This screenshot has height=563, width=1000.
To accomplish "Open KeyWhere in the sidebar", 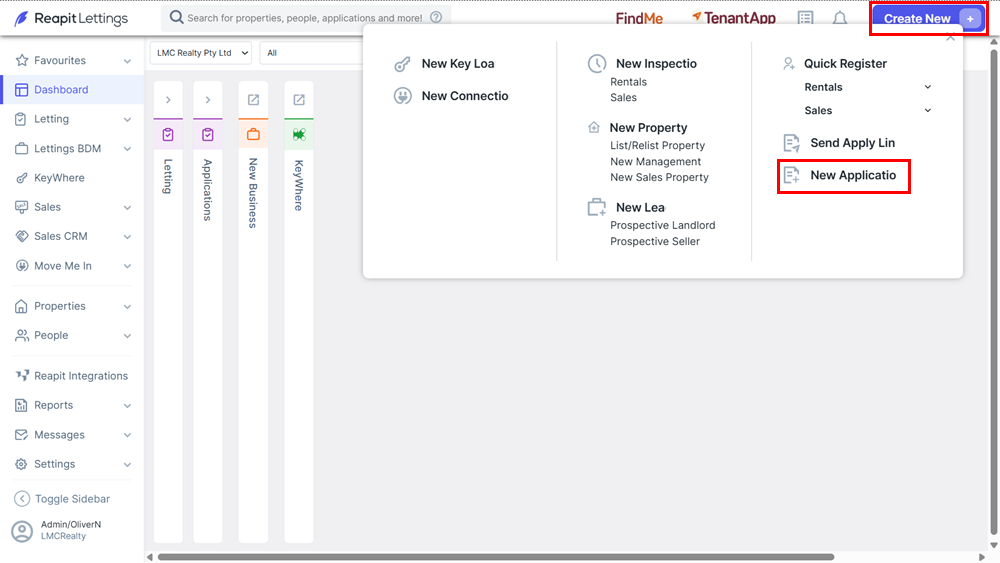I will [x=59, y=178].
